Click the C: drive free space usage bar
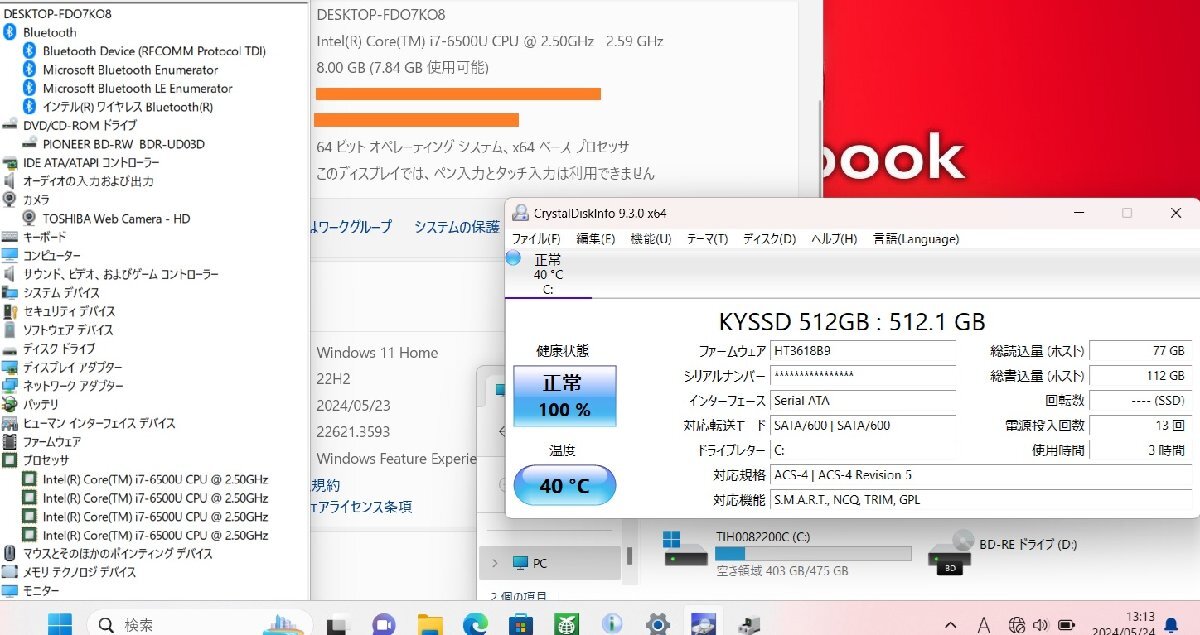The image size is (1200, 635). tap(813, 553)
